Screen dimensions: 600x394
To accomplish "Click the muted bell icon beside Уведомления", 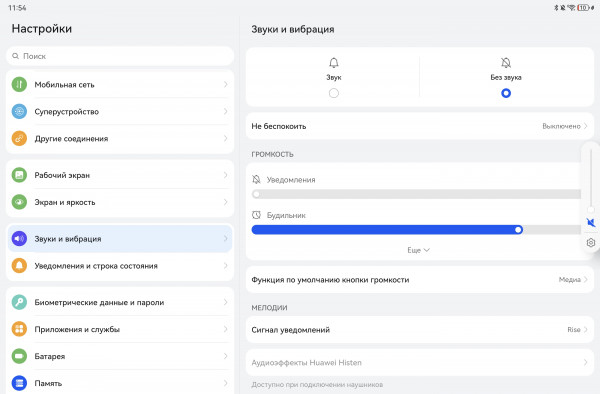I will coord(256,179).
